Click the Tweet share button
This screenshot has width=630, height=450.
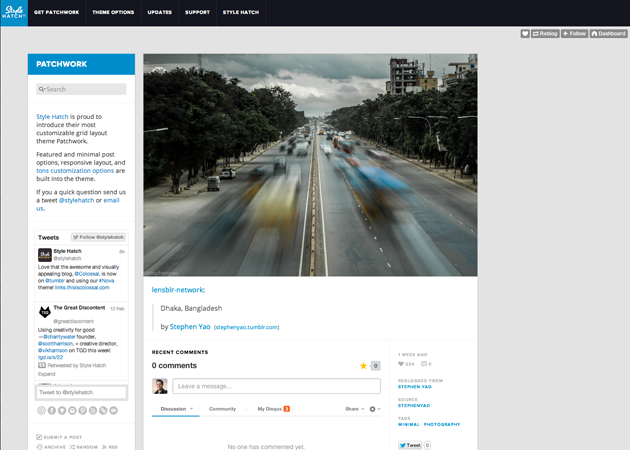point(410,445)
